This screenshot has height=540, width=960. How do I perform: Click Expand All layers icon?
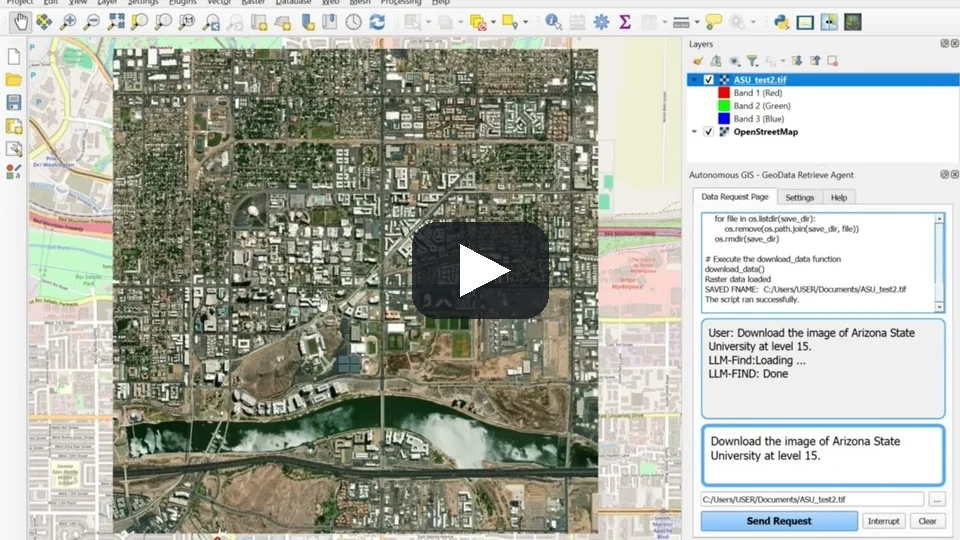797,61
